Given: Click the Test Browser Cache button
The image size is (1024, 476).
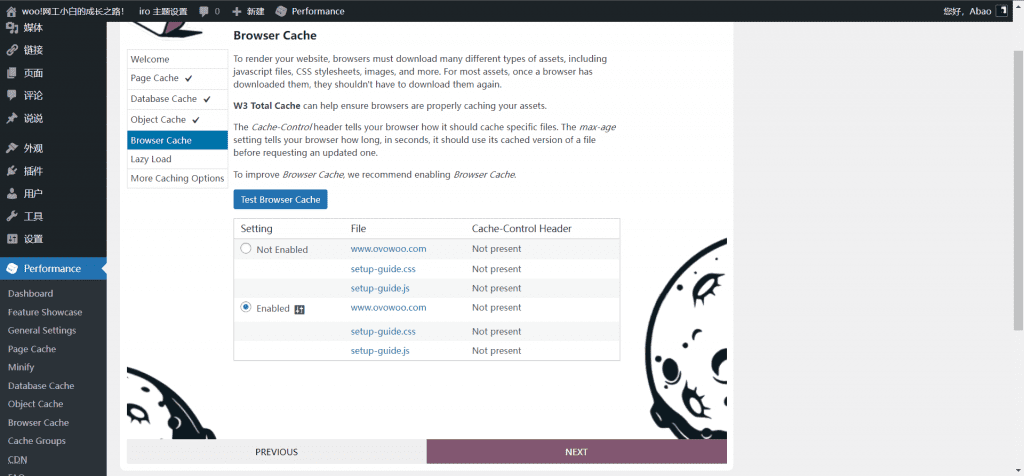Looking at the screenshot, I should (280, 199).
